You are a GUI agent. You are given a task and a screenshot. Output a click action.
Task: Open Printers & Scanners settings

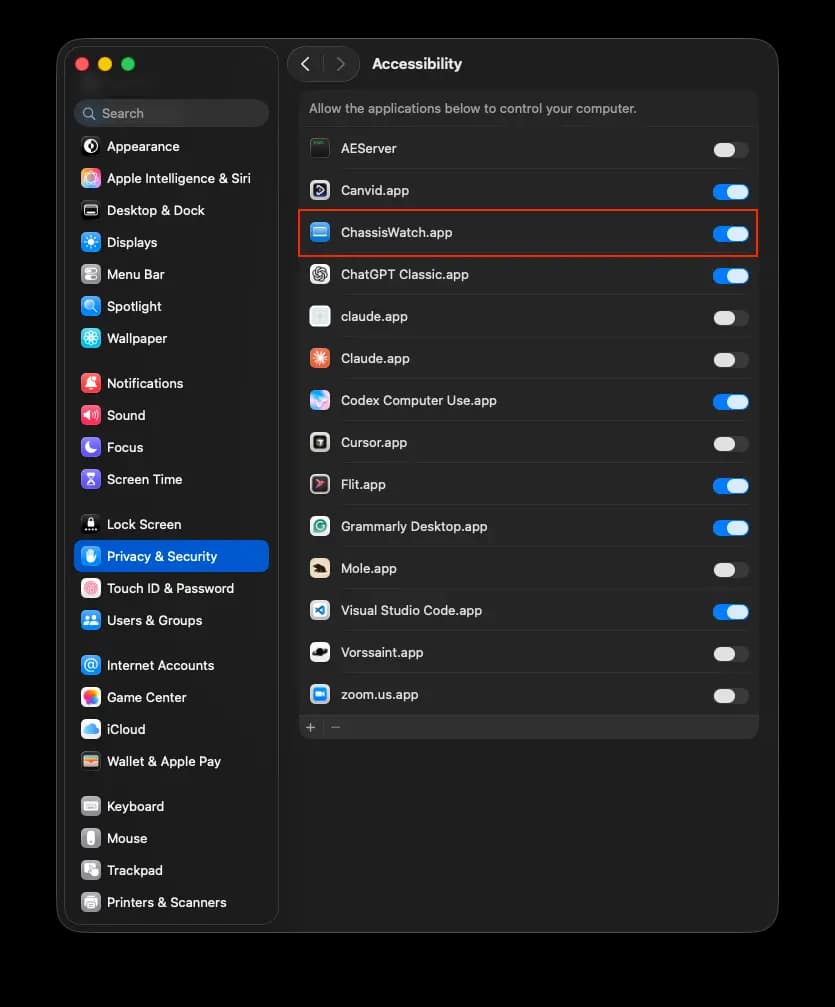click(171, 902)
